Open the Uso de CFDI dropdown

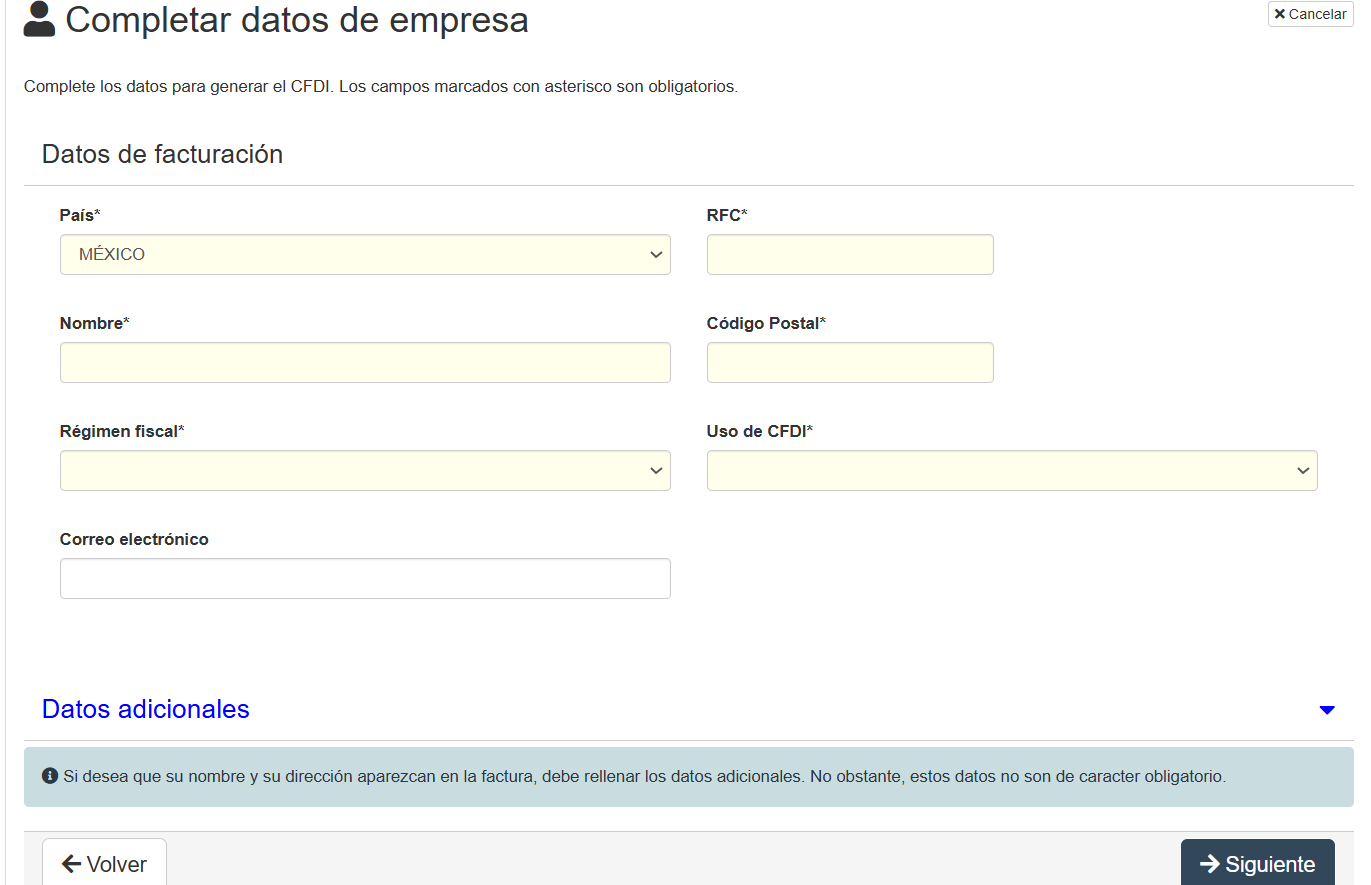(x=1012, y=470)
